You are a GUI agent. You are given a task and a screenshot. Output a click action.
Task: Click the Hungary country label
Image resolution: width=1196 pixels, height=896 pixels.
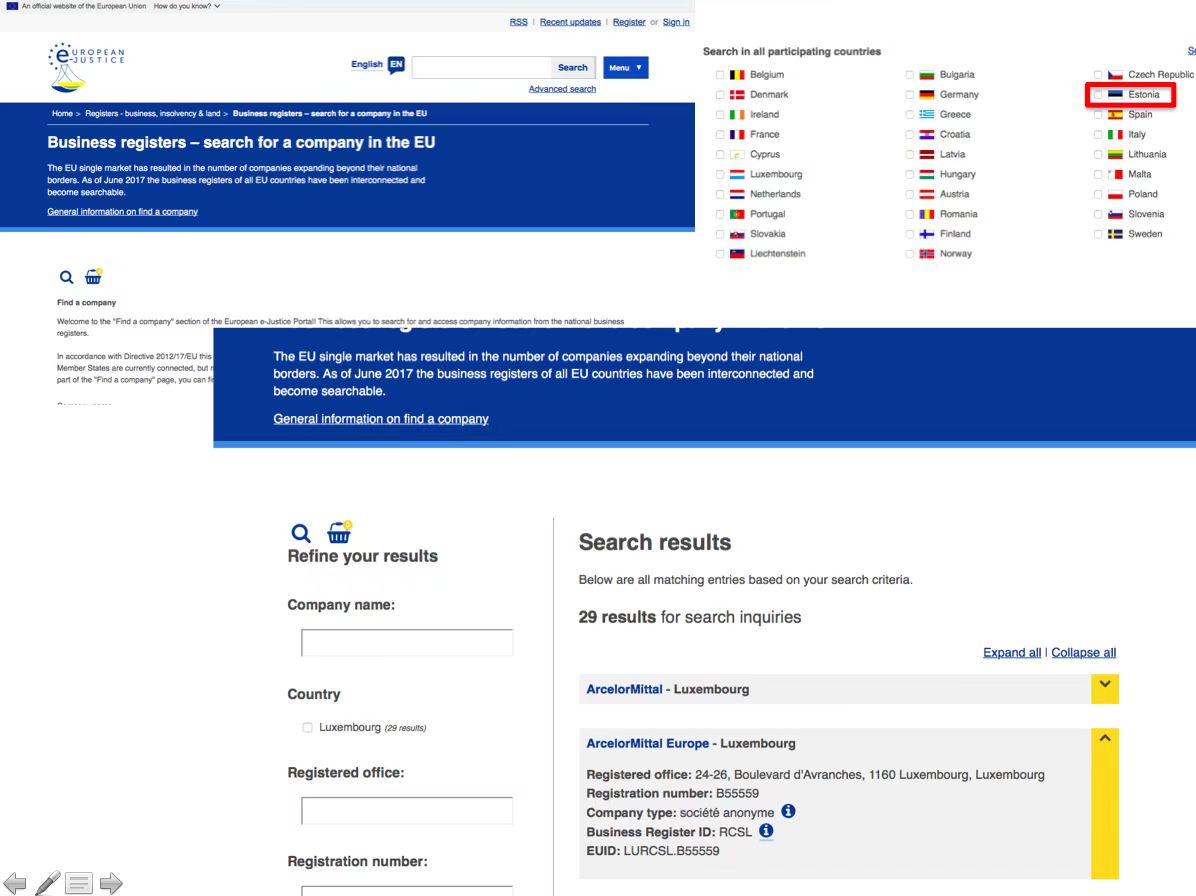(x=957, y=174)
